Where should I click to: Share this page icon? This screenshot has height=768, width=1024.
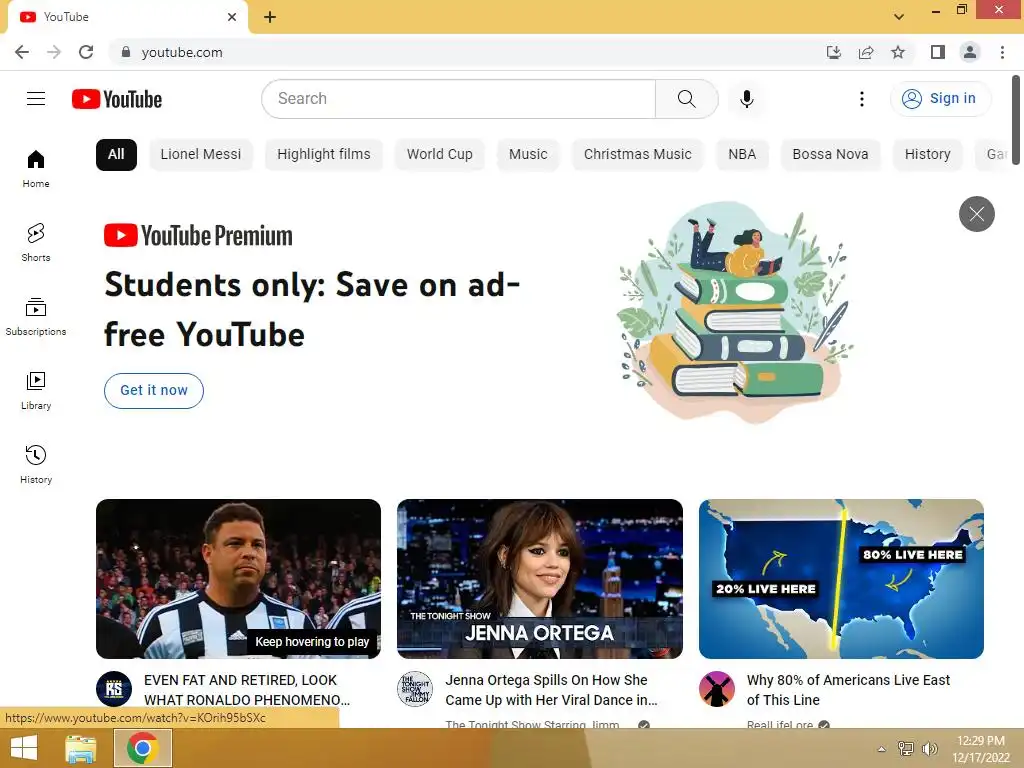click(x=866, y=52)
